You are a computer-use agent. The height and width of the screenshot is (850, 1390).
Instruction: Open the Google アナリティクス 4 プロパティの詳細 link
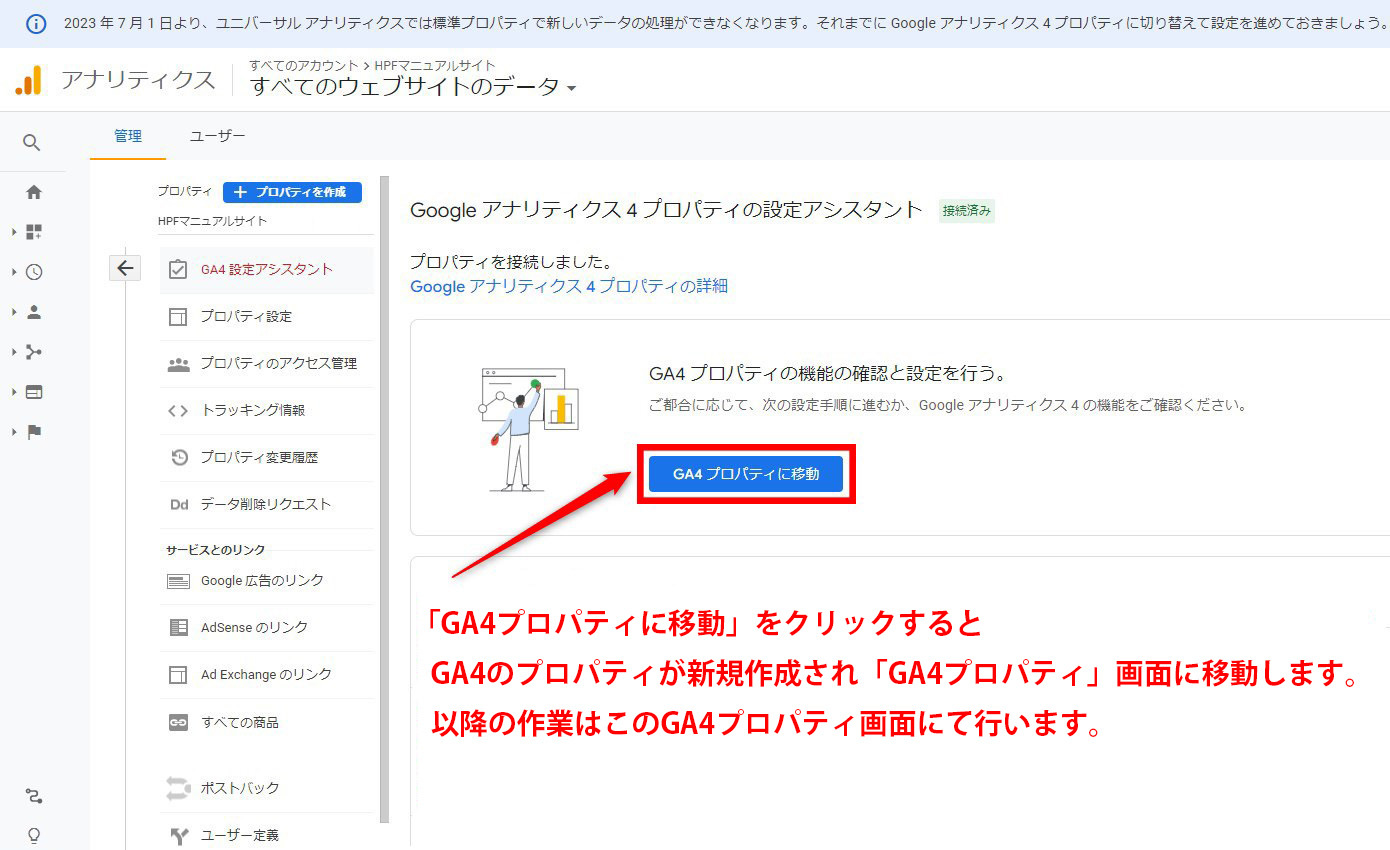(569, 286)
